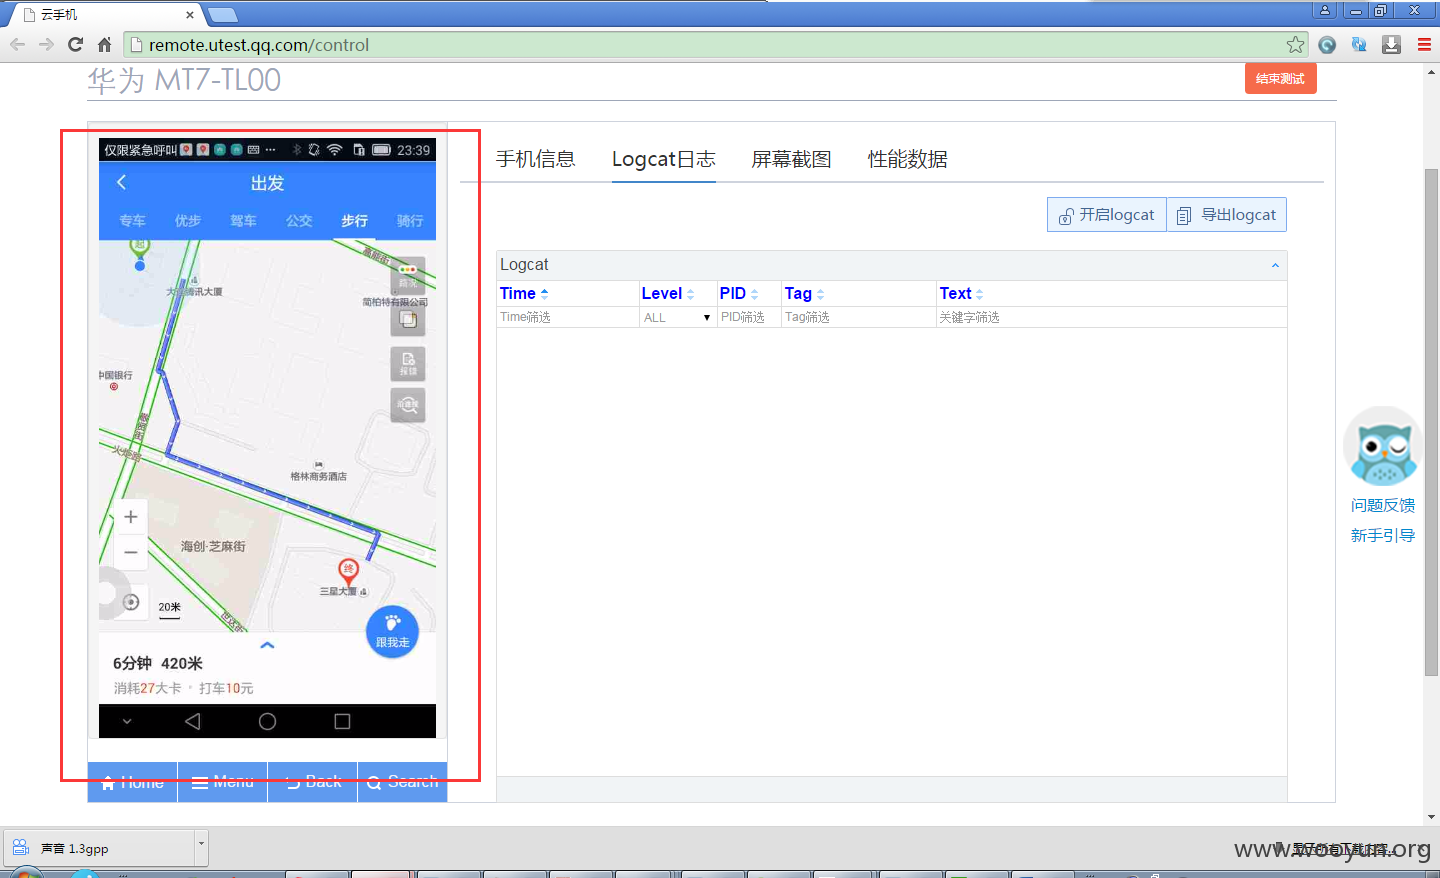This screenshot has height=878, width=1440.
Task: Select the 公交 bus tab
Action: 299,221
